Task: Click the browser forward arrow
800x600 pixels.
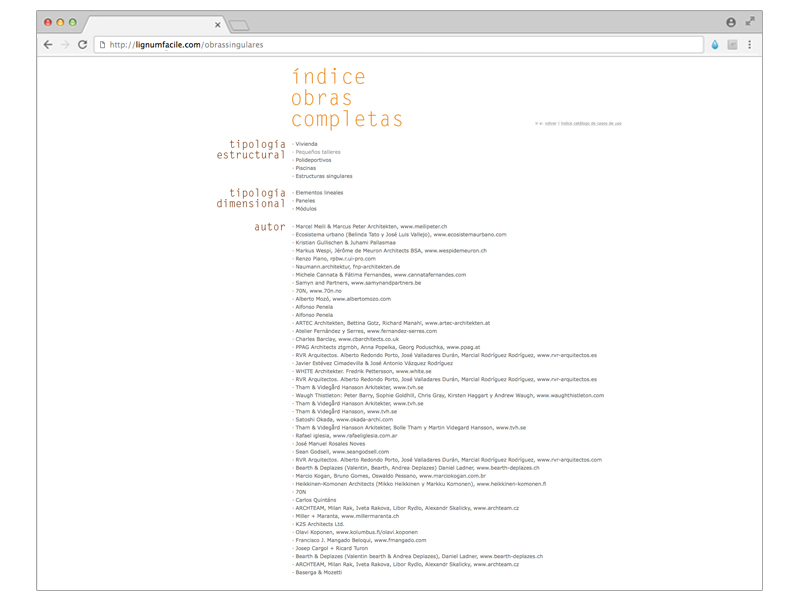Action: coord(65,45)
